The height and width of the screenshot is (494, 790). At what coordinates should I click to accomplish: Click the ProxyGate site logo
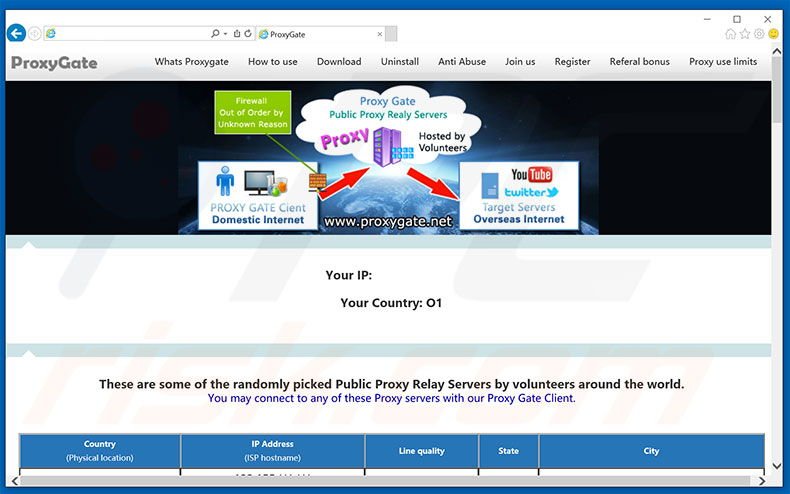[54, 63]
